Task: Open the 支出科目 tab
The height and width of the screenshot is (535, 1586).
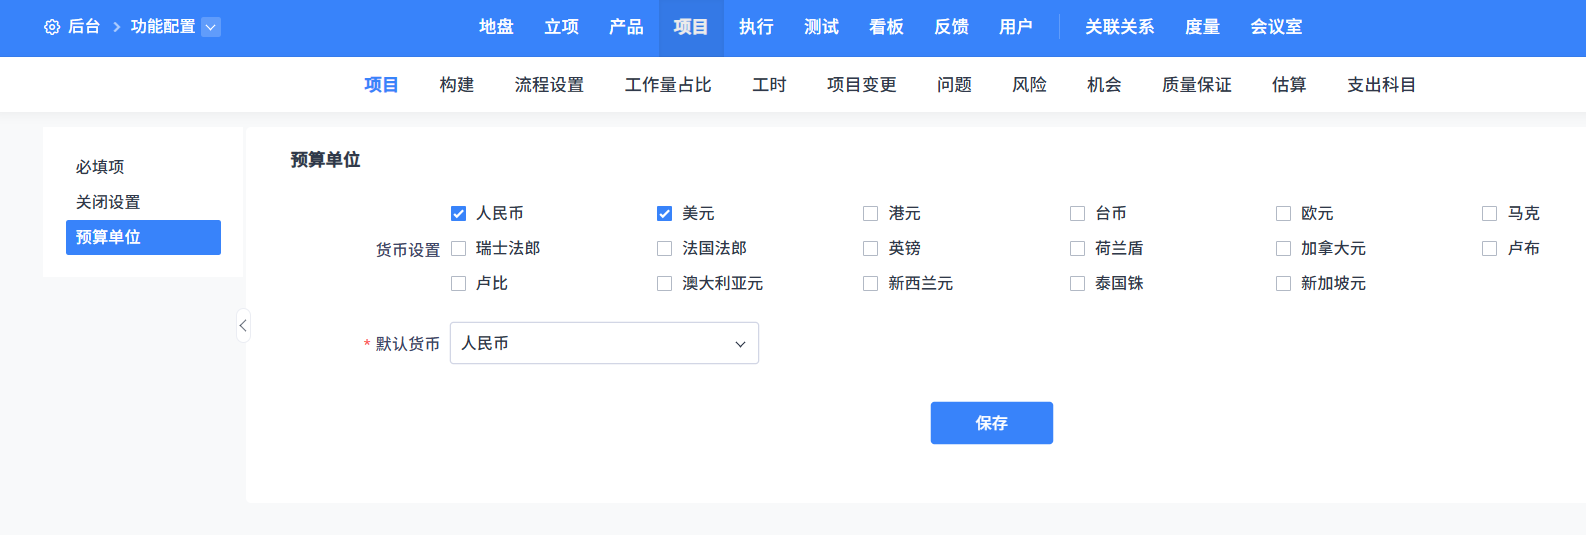Action: pos(1381,85)
